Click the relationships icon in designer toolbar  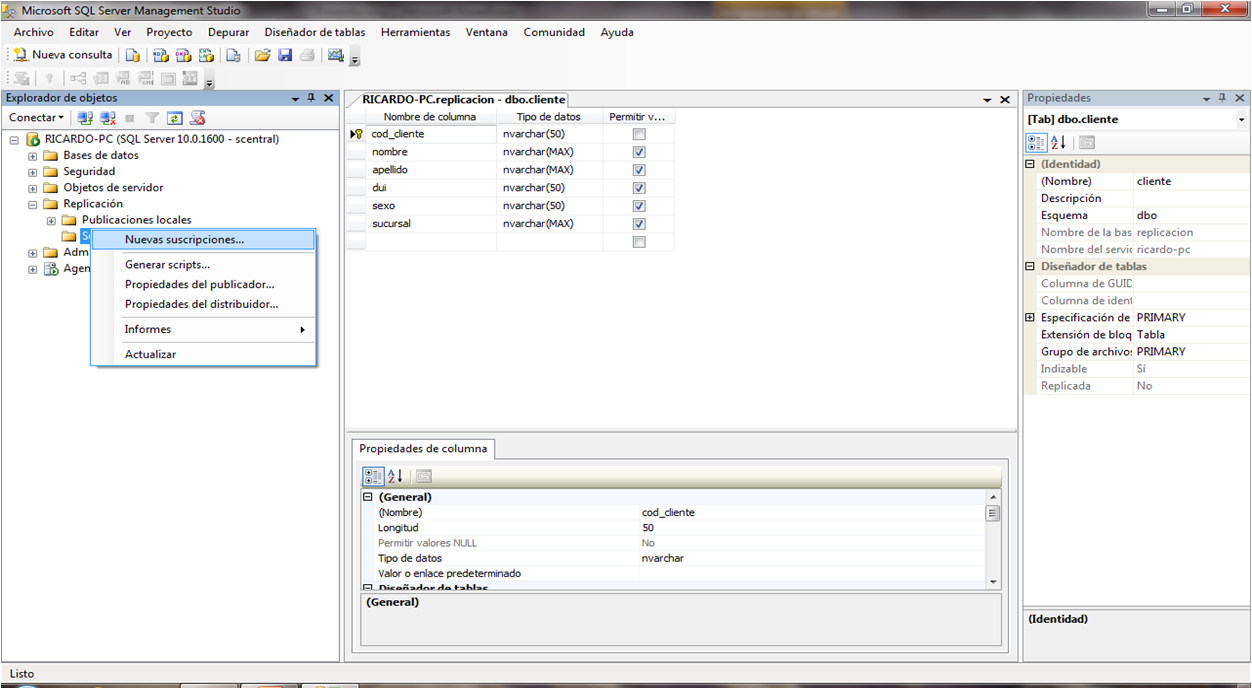[x=78, y=79]
